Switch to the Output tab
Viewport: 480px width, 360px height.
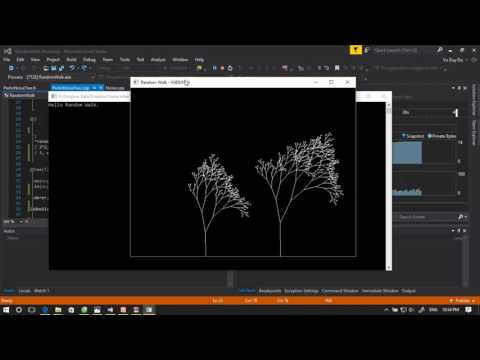pos(408,291)
